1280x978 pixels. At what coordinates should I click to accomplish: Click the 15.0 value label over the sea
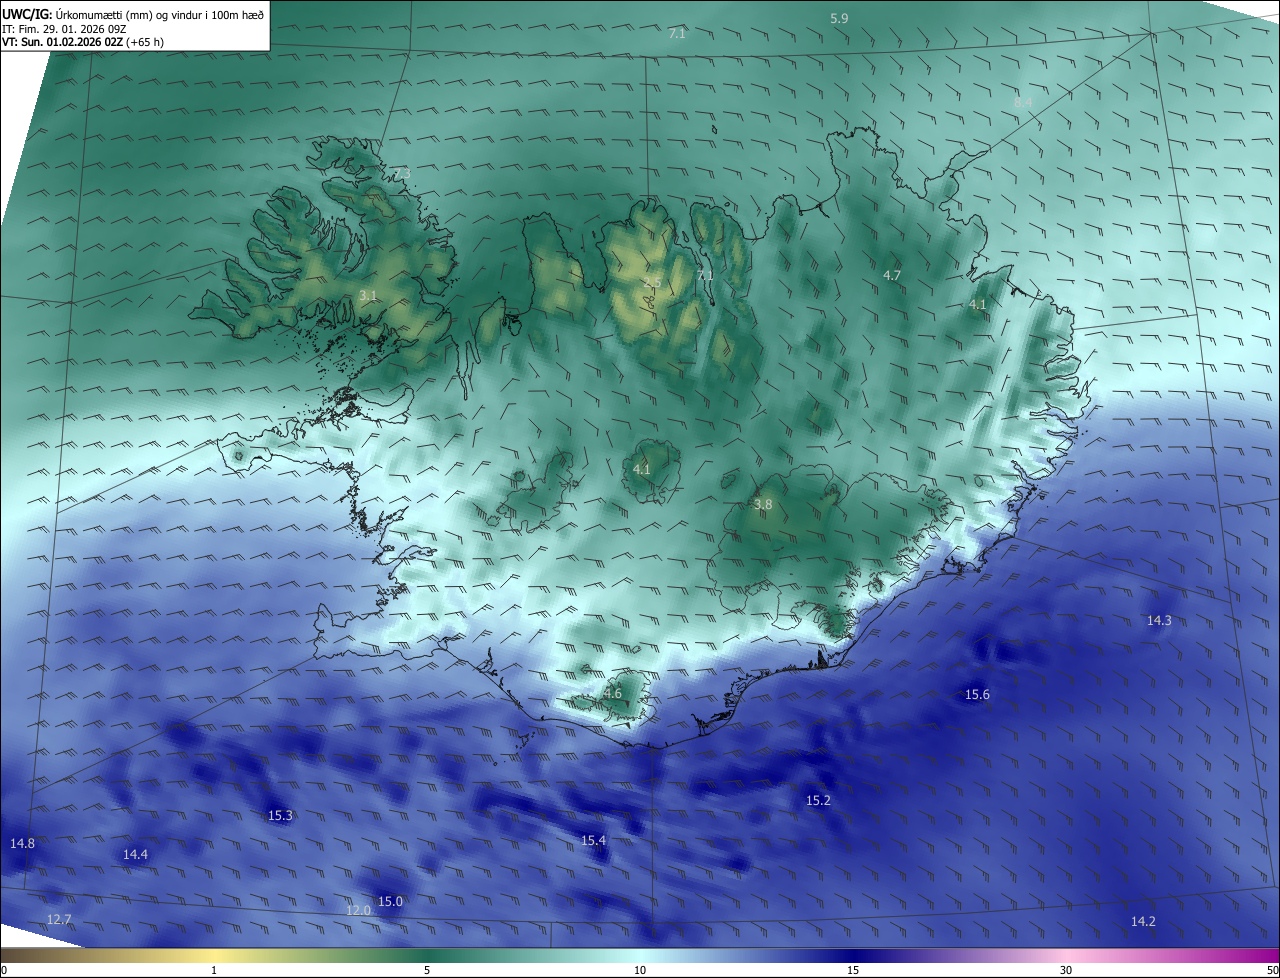point(390,901)
